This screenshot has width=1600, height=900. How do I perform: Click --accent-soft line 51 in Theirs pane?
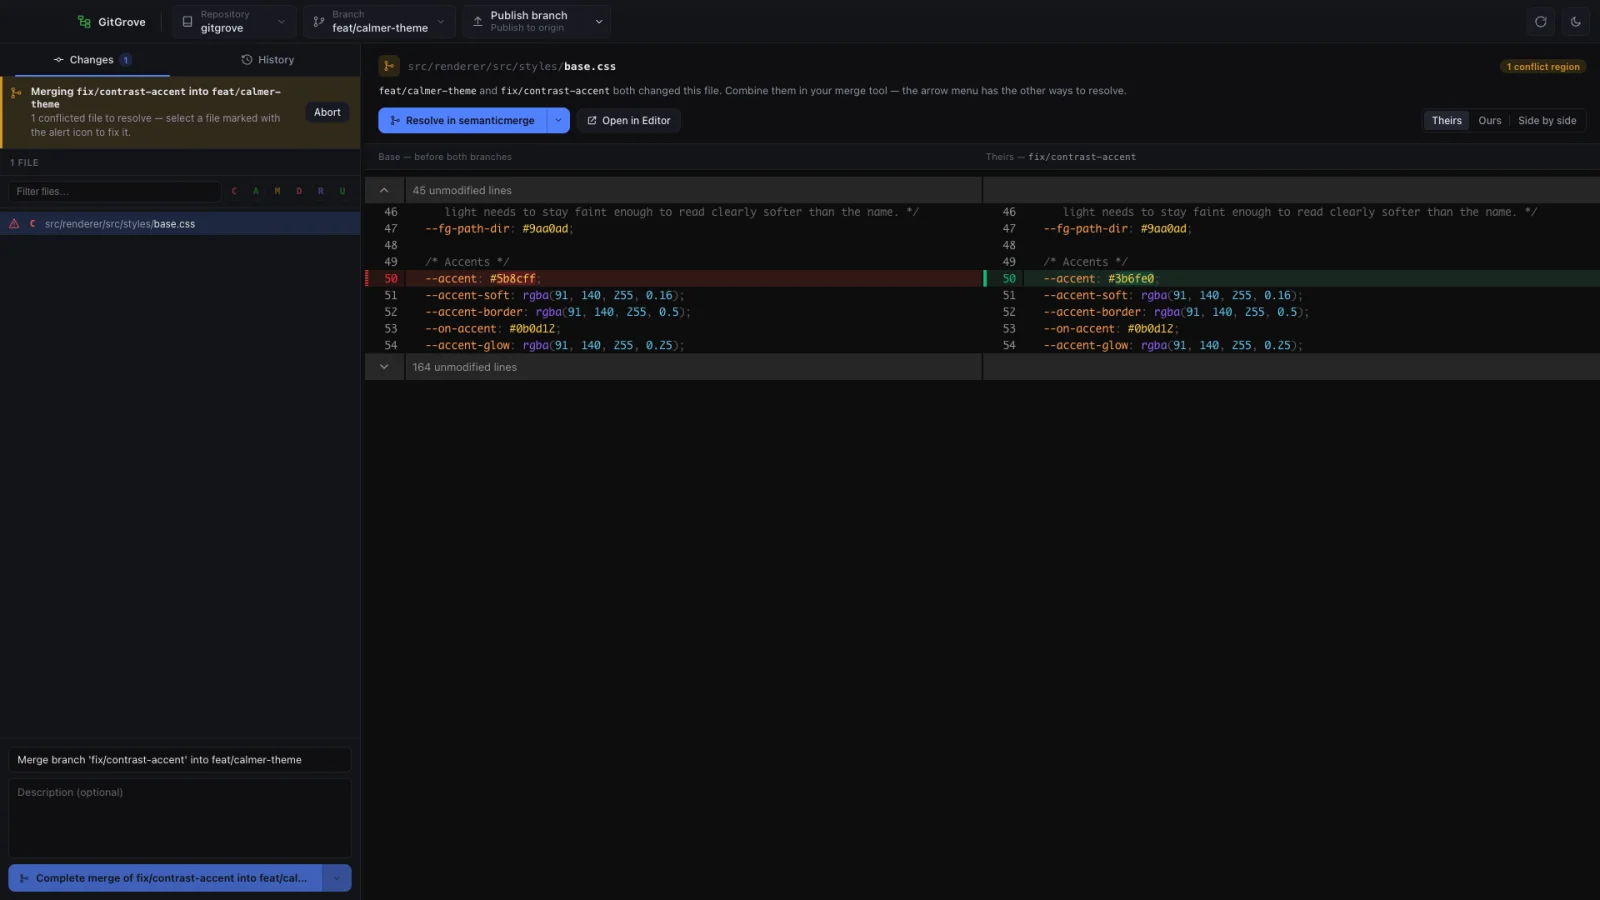[1173, 296]
